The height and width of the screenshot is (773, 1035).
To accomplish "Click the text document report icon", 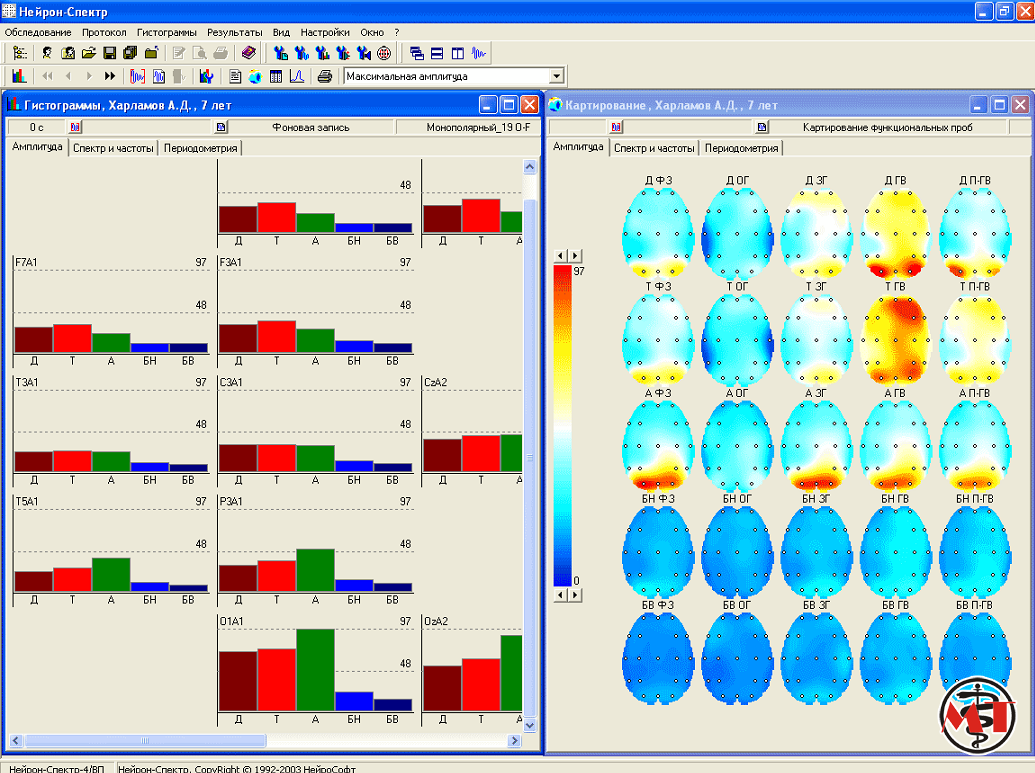I will tap(235, 76).
